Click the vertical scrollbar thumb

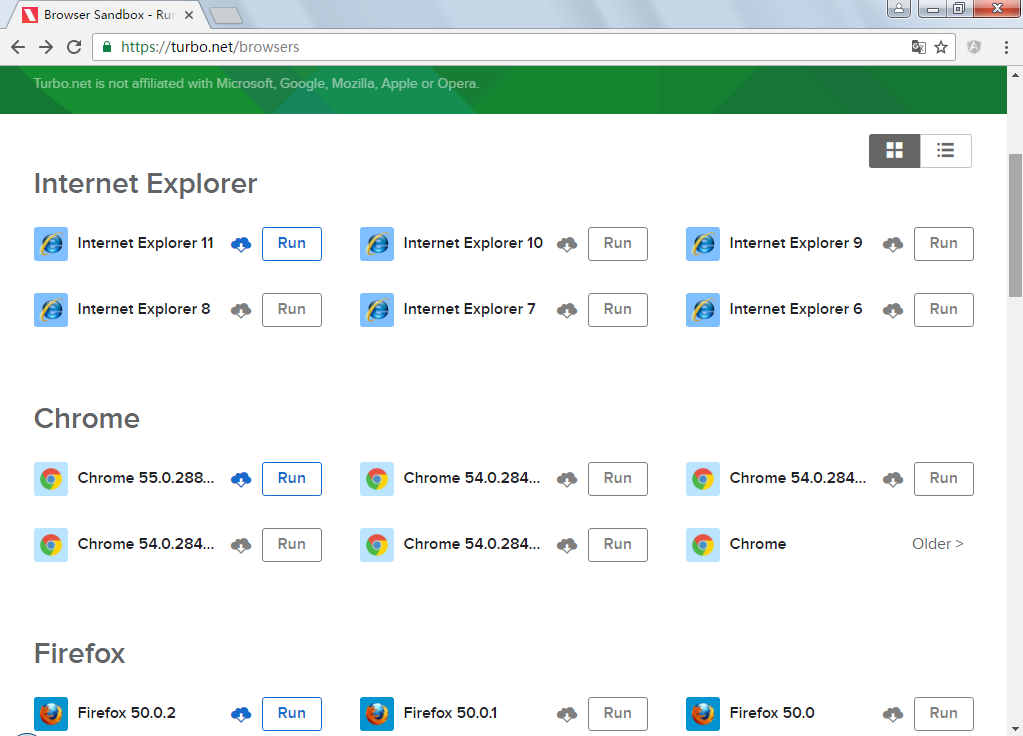(x=1015, y=225)
